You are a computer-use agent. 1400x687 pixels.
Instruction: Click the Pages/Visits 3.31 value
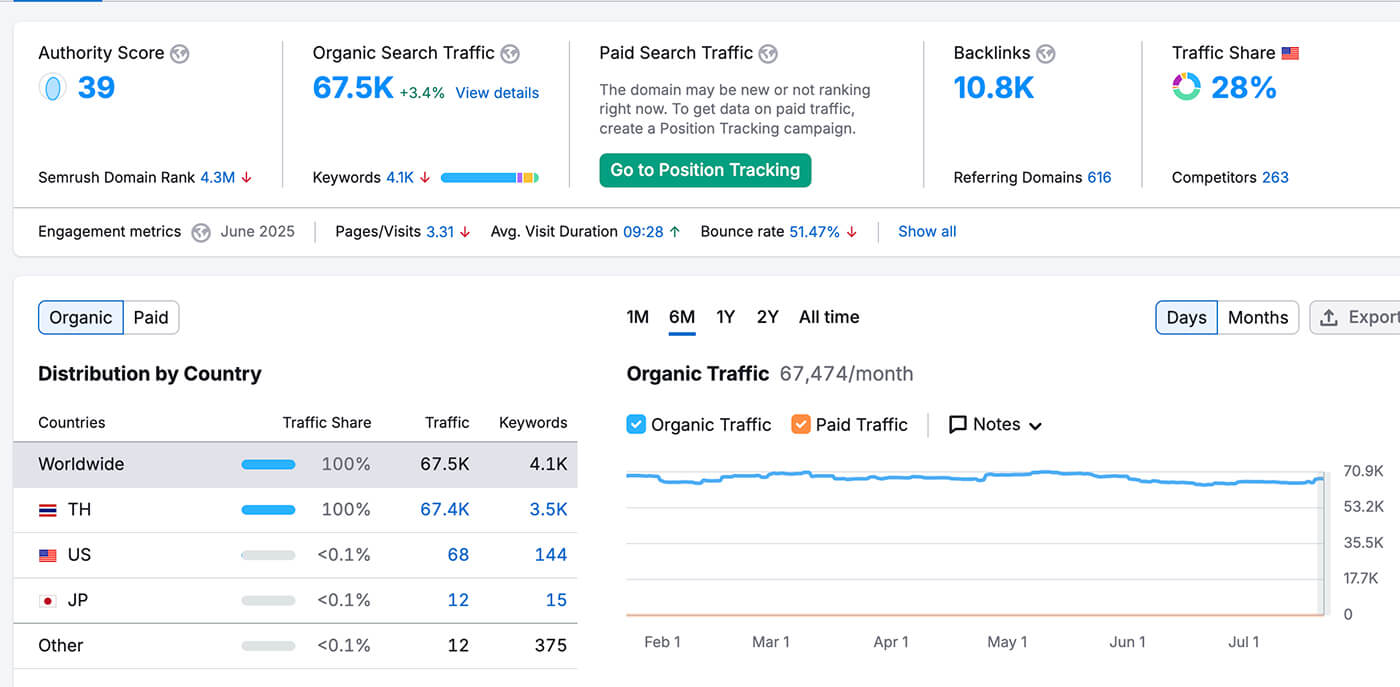click(x=440, y=232)
